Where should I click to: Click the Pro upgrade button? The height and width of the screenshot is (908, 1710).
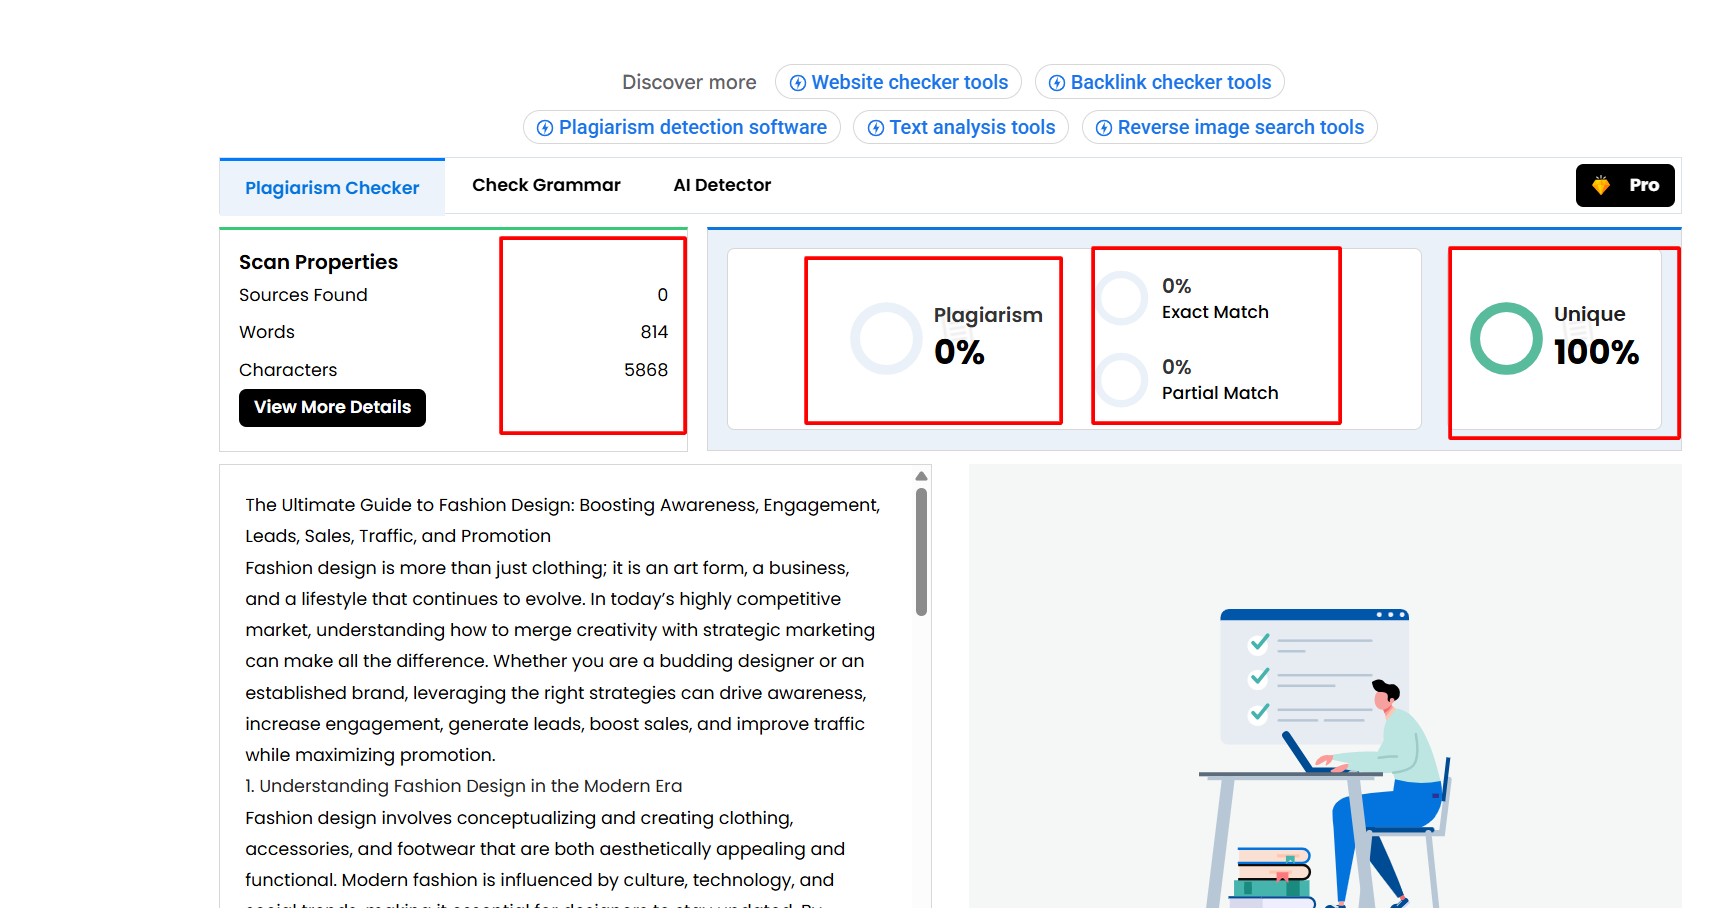coord(1625,185)
